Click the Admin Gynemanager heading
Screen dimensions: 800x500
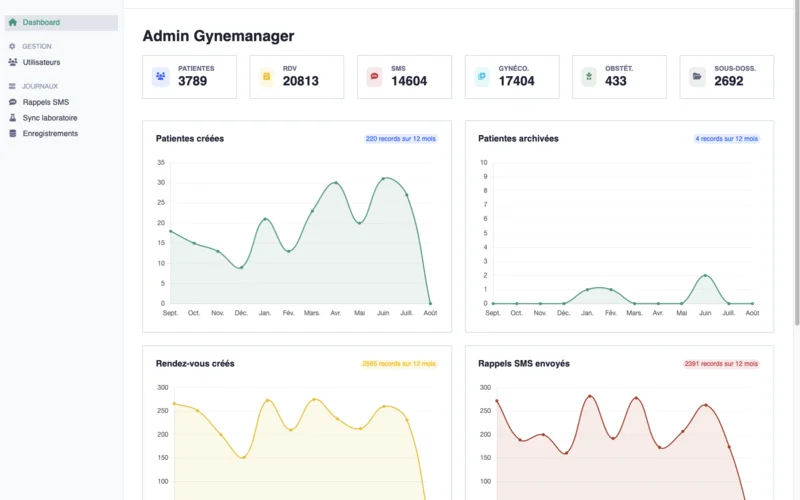click(x=218, y=36)
